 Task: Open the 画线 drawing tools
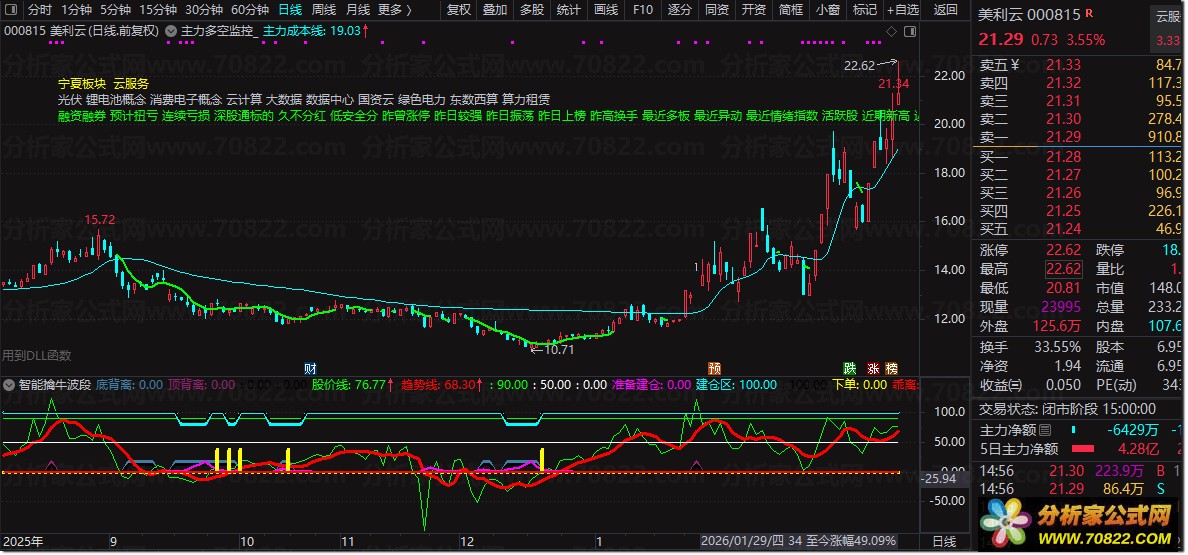(605, 10)
